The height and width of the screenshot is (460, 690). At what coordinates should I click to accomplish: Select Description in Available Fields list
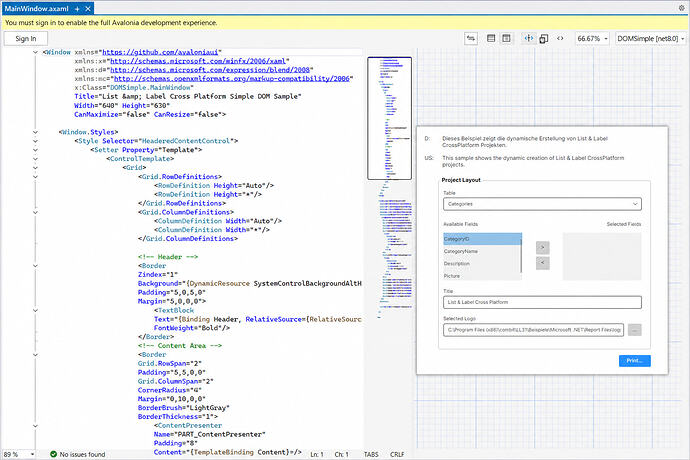coord(482,264)
